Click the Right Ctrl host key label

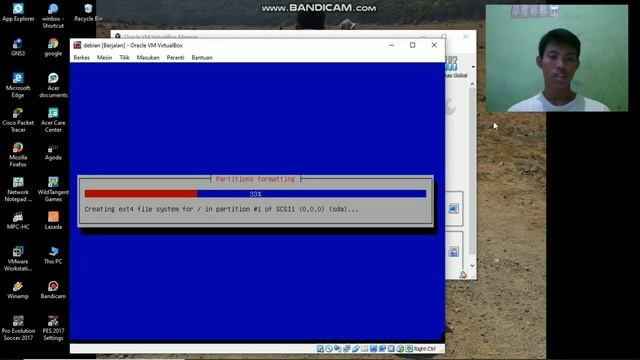click(x=424, y=349)
